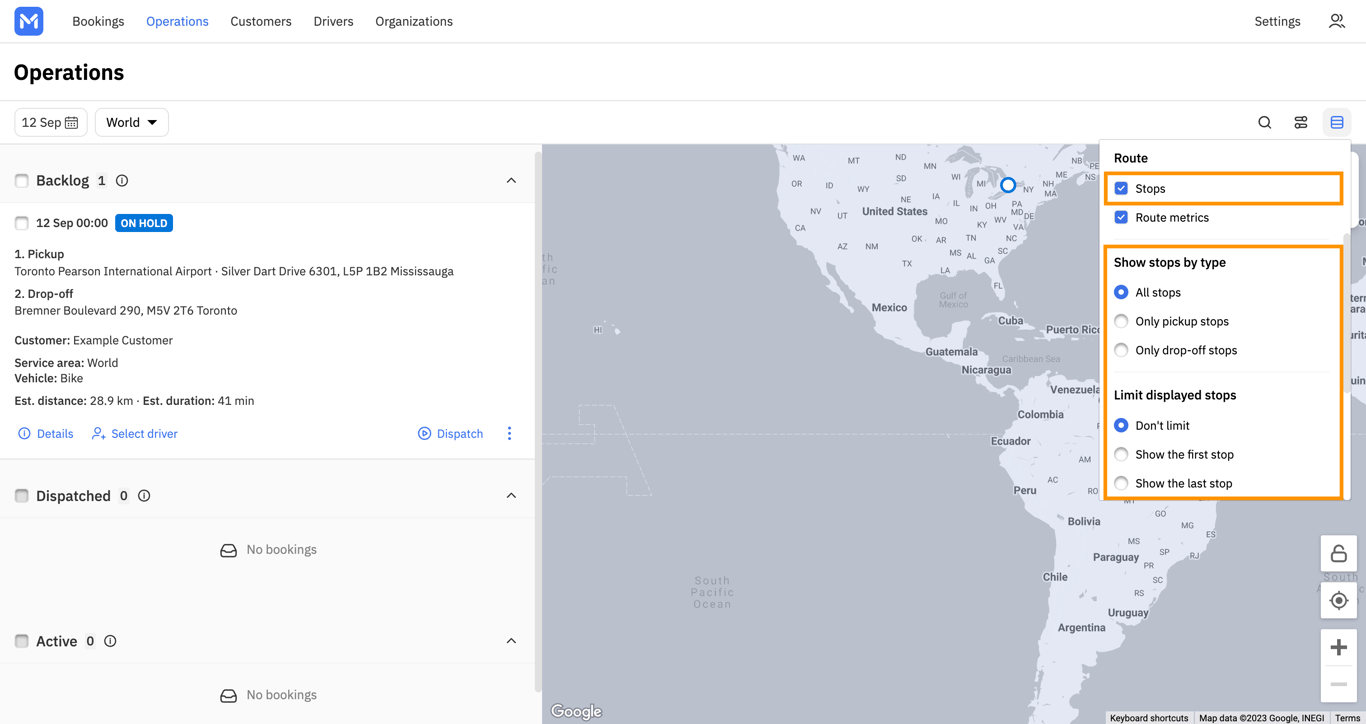Open the Operations tab
This screenshot has height=724, width=1366.
pos(177,21)
